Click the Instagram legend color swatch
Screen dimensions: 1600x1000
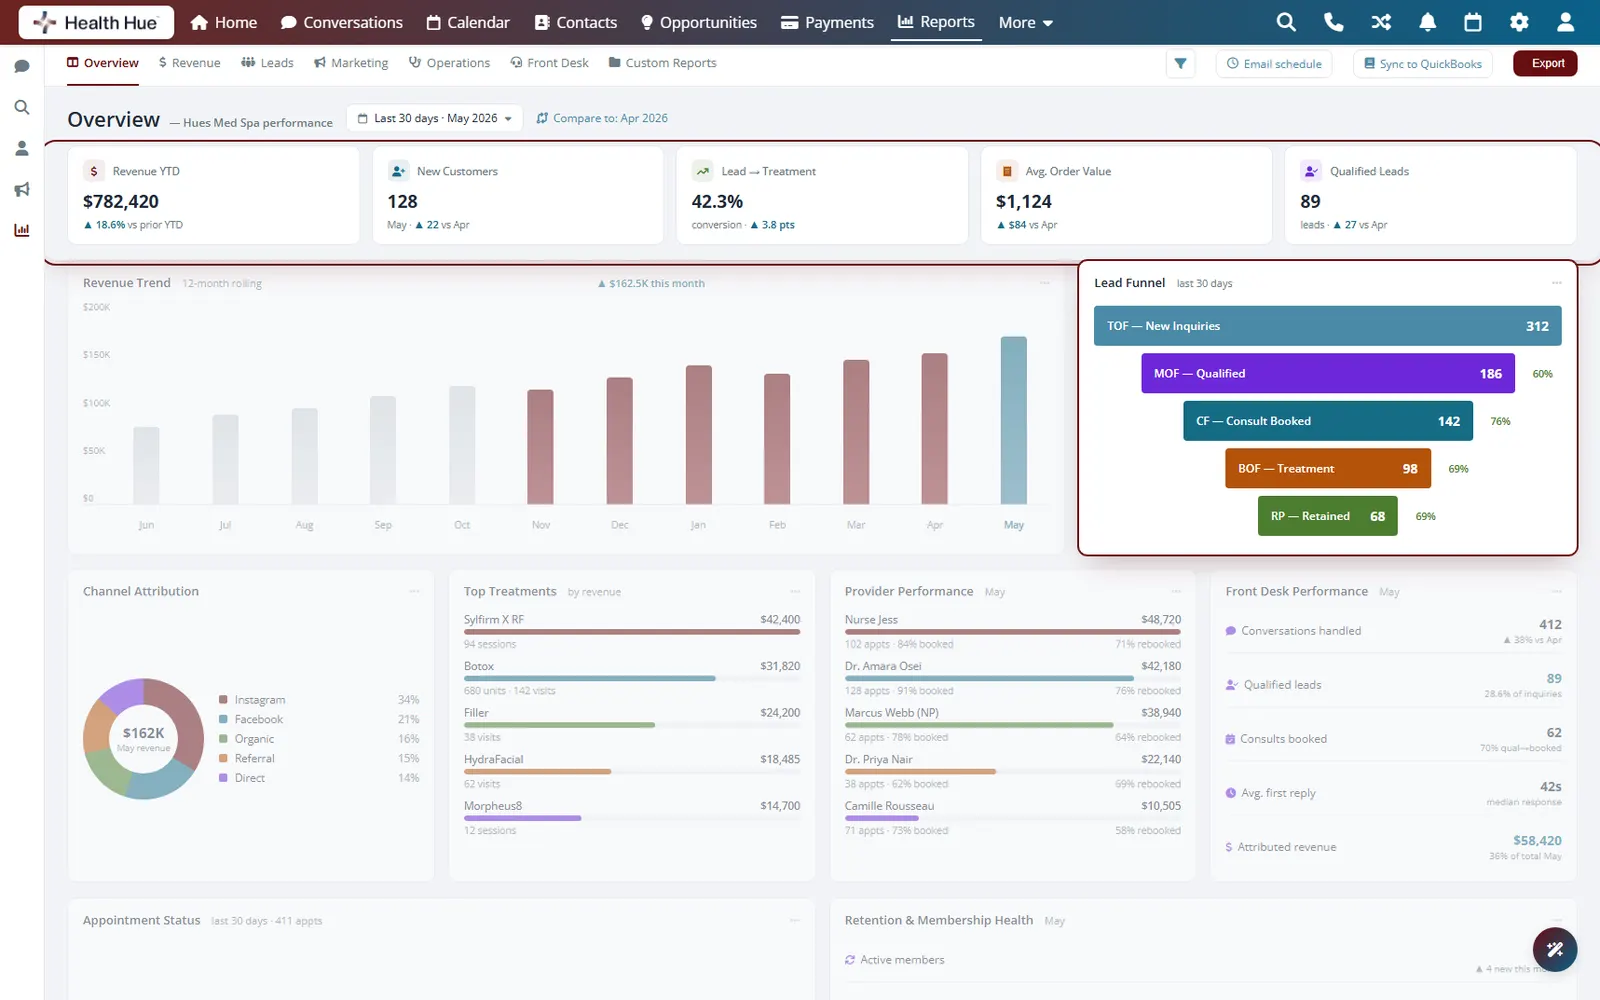tap(224, 700)
